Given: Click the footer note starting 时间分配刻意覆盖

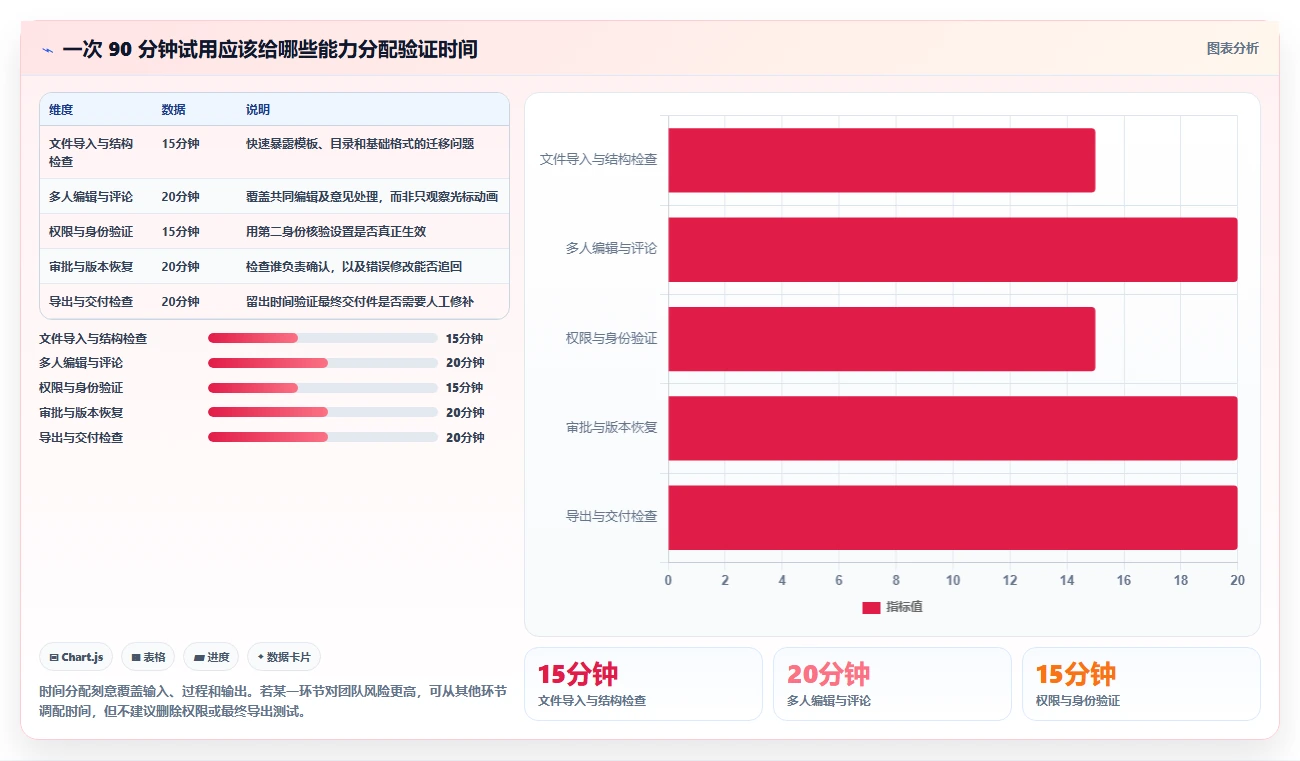Looking at the screenshot, I should click(272, 701).
